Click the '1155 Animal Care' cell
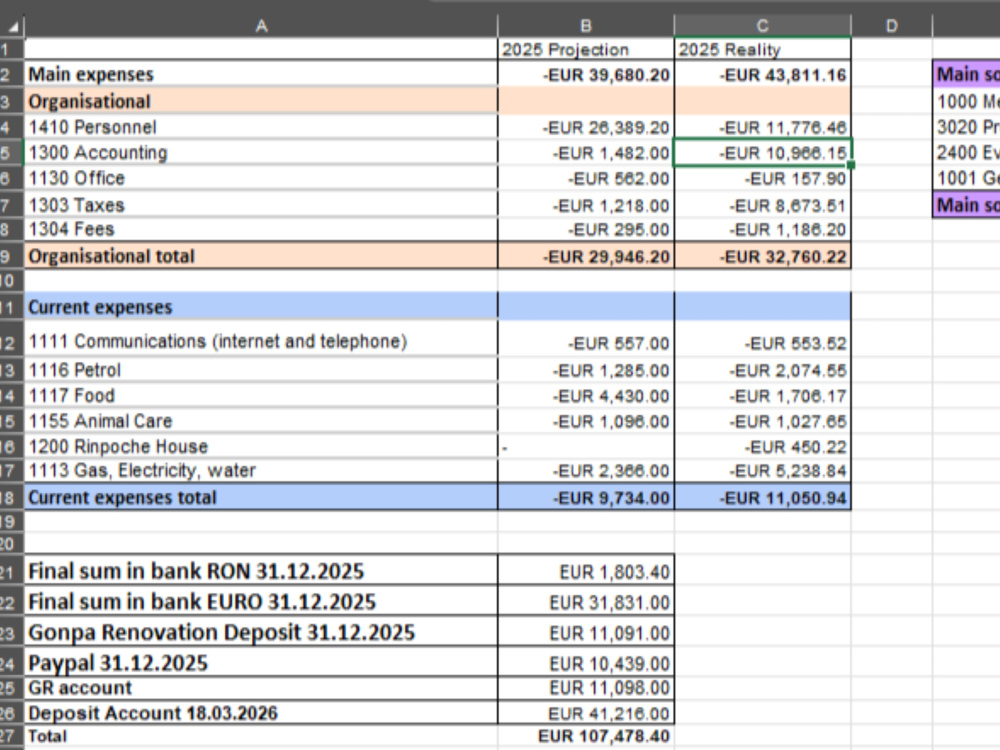1000x750 pixels. [x=261, y=421]
